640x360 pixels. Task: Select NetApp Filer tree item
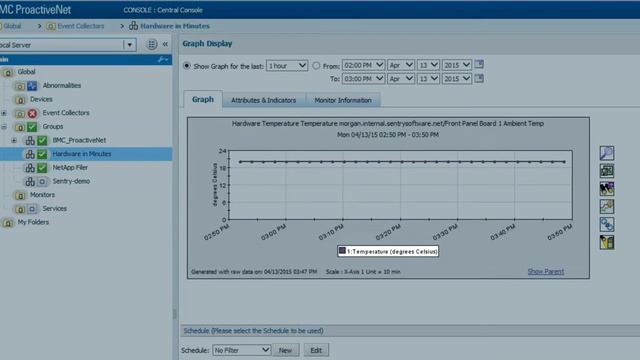pos(70,167)
